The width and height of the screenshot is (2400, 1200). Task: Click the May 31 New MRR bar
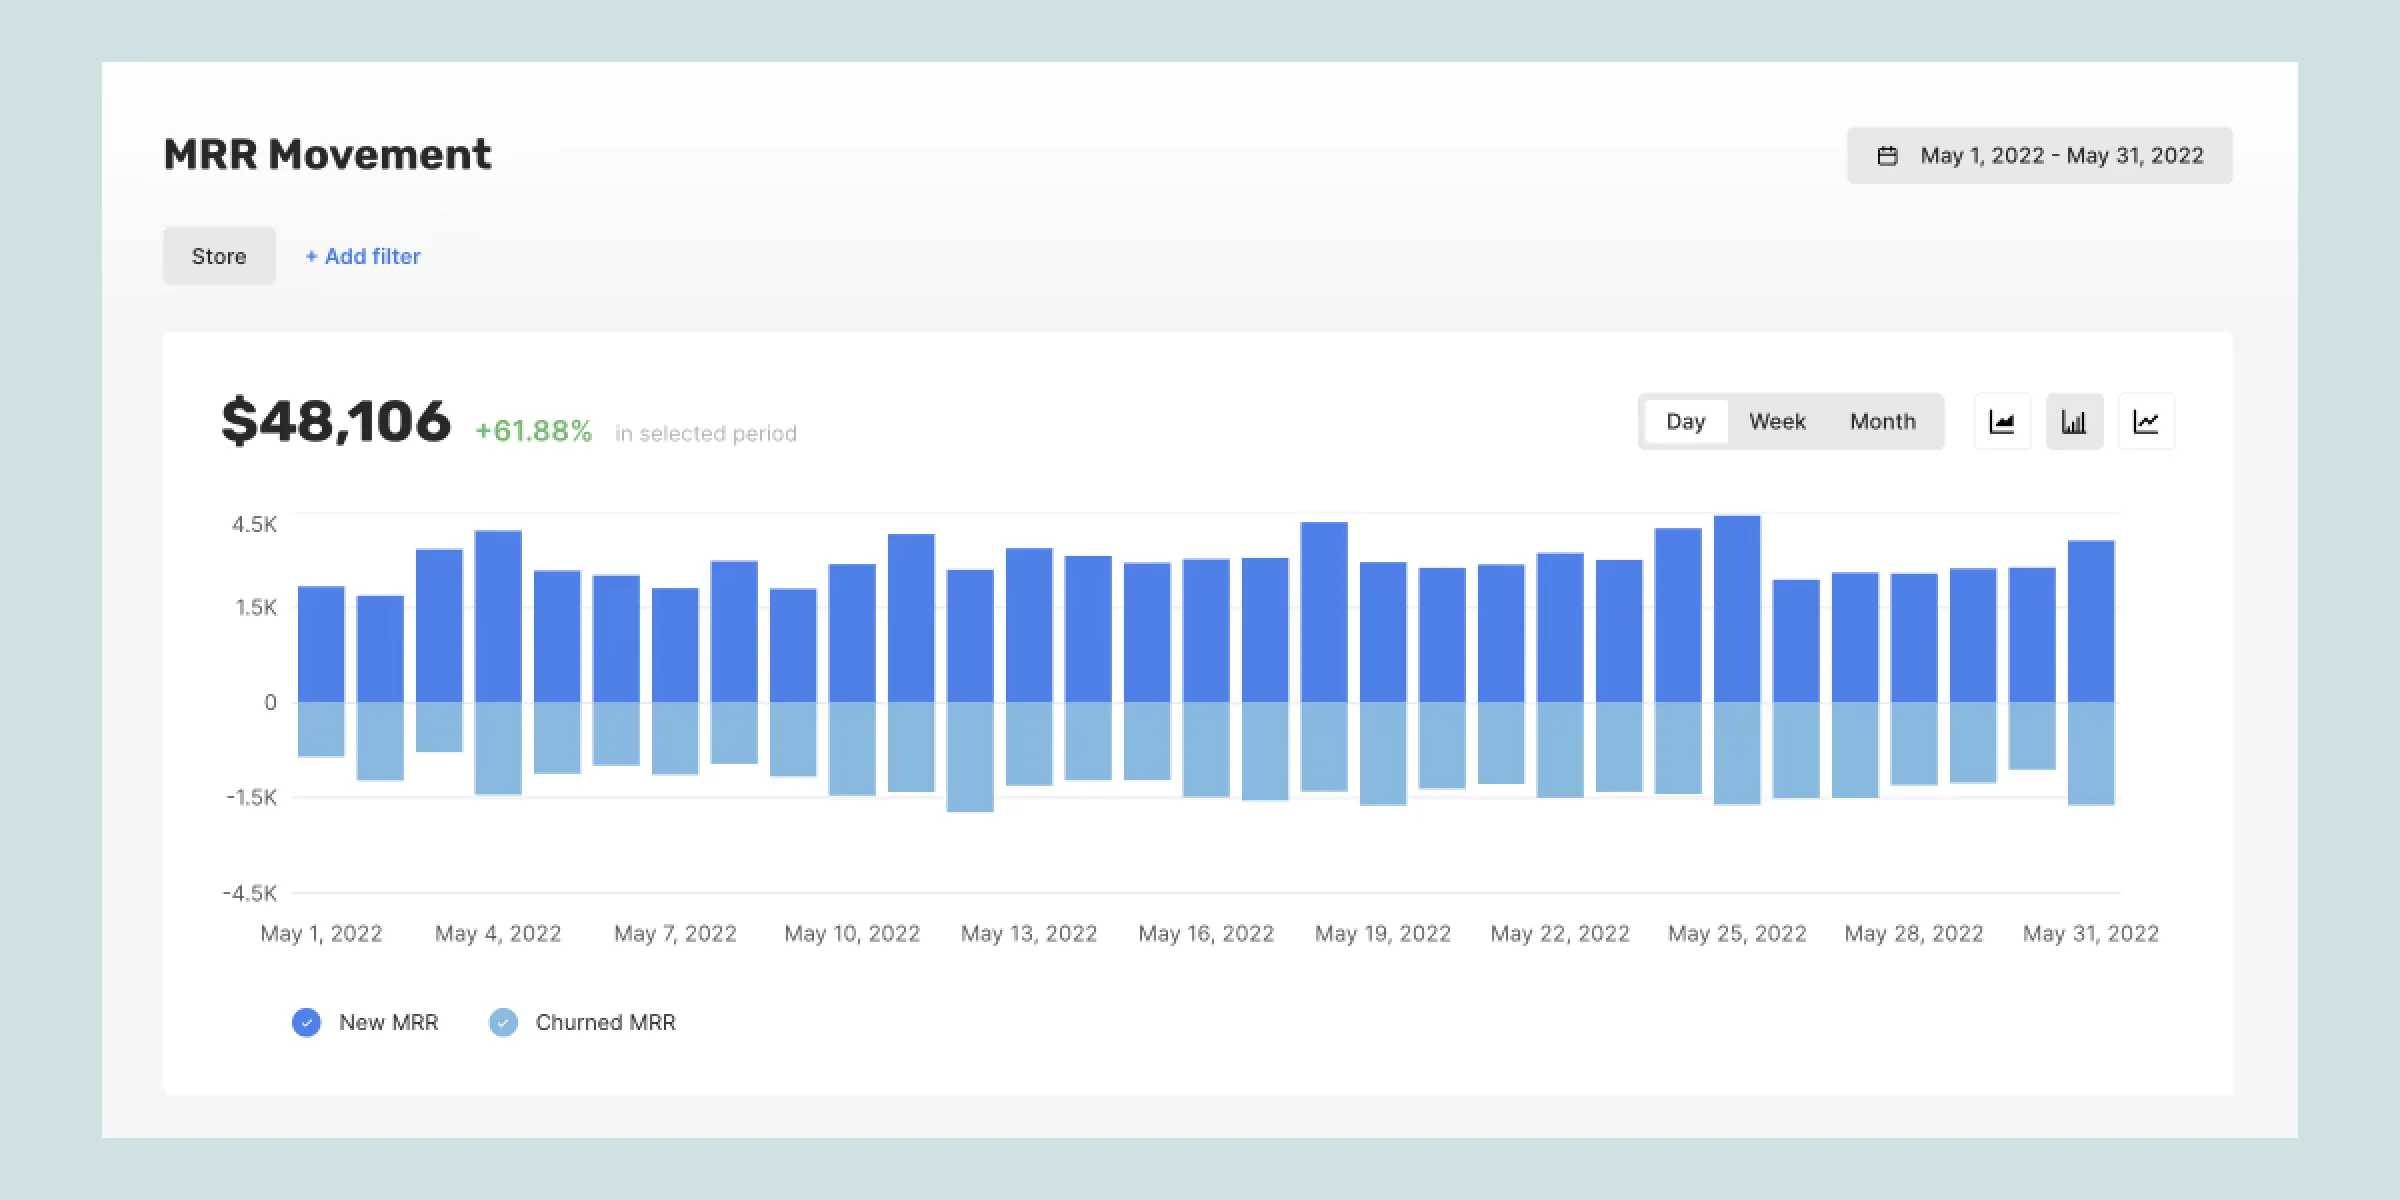pyautogui.click(x=2091, y=620)
